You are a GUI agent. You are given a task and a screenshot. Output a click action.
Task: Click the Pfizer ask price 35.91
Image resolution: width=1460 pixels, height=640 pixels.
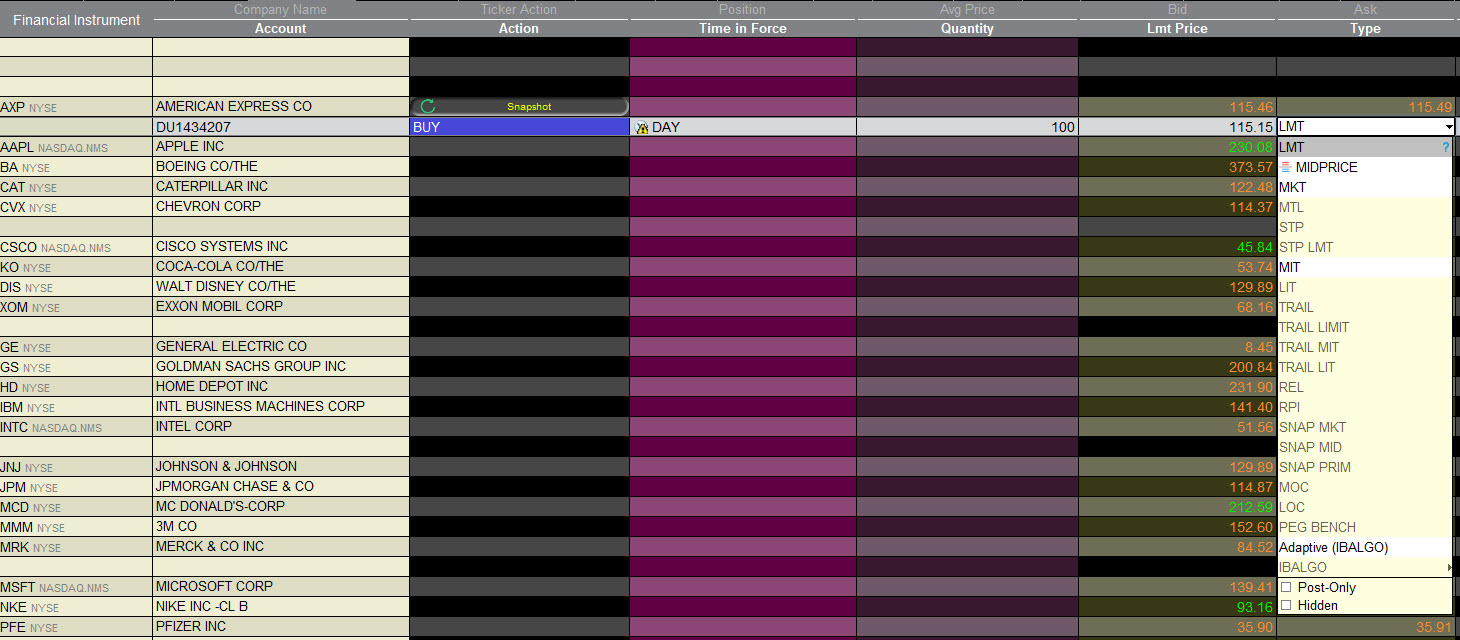[1435, 627]
